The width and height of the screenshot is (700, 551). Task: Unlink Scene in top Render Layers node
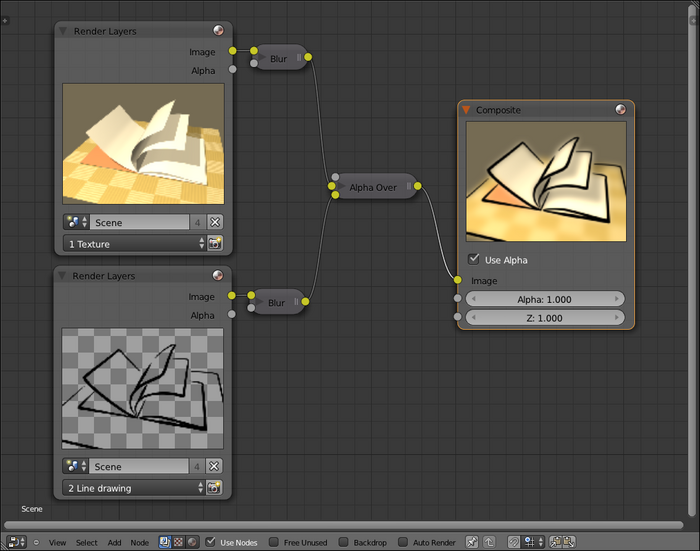coord(215,222)
